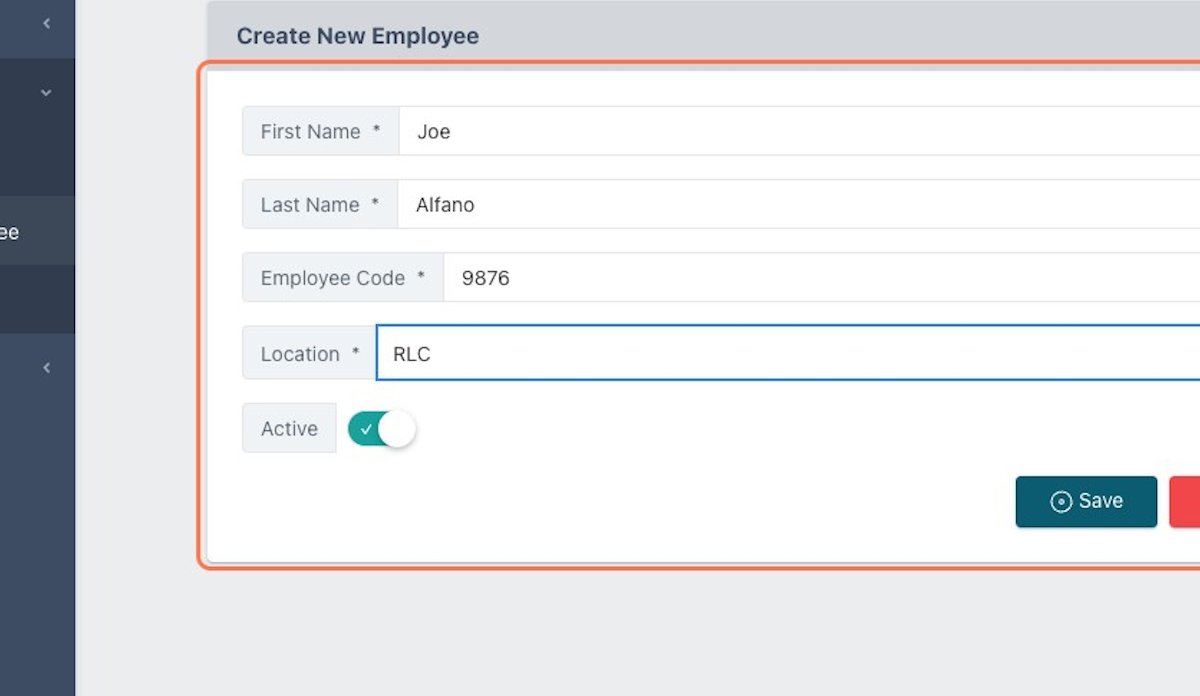1200x696 pixels.
Task: Click the Employee Code label
Action: (x=343, y=277)
